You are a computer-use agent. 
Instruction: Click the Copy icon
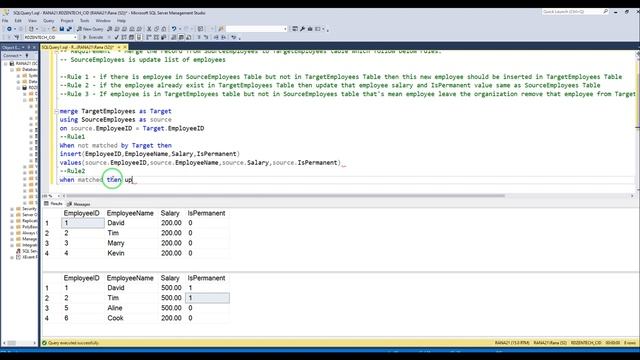tap(156, 29)
